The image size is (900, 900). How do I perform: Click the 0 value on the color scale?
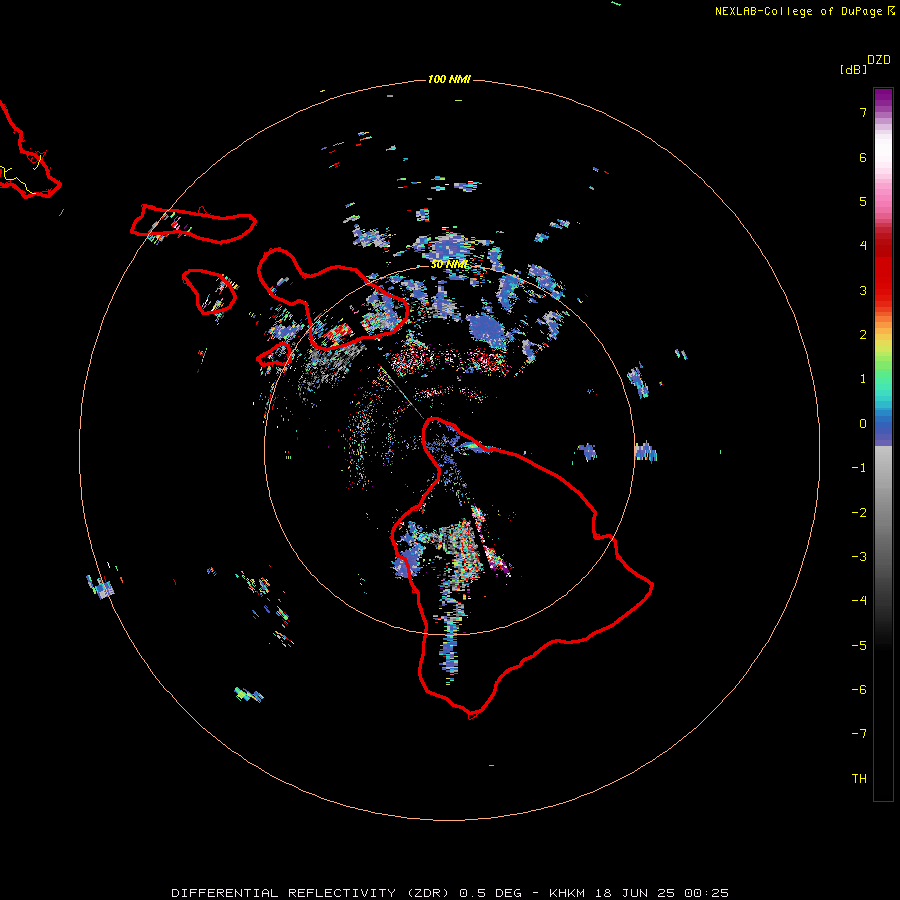tap(863, 424)
